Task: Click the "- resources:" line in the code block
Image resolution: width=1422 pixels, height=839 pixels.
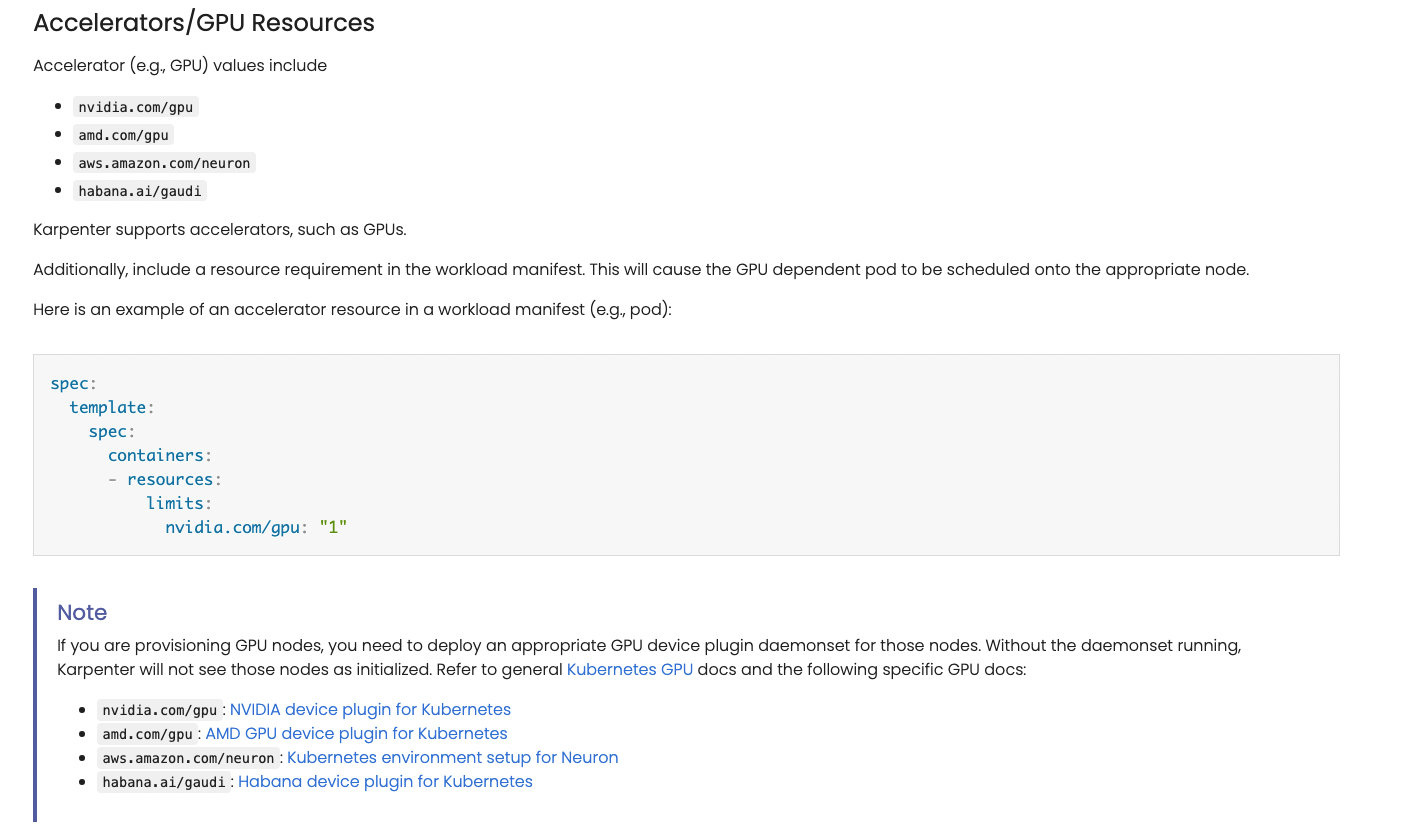Action: 165,479
